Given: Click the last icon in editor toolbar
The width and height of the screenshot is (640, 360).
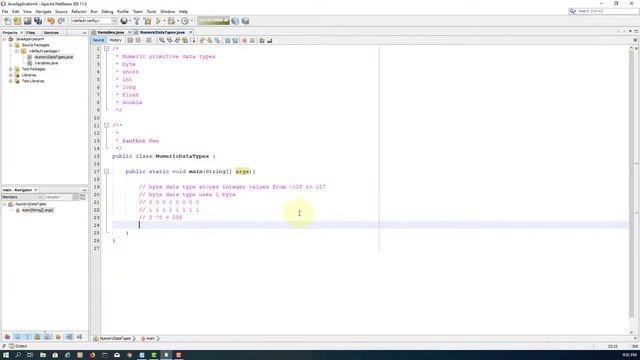Looking at the screenshot, I should pyautogui.click(x=269, y=40).
